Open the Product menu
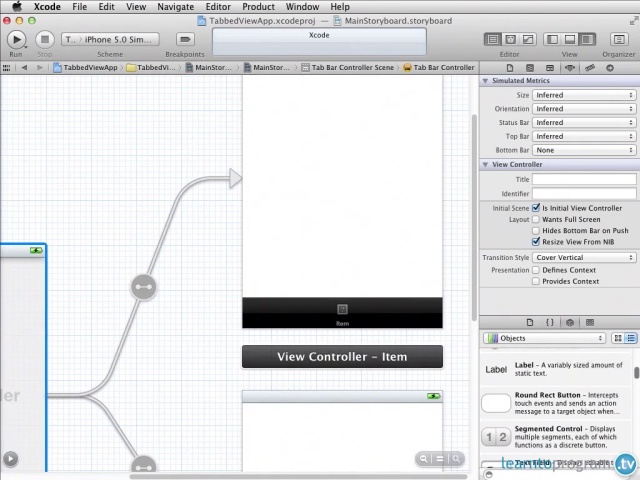Screen dimensions: 640x480 click(258, 7)
